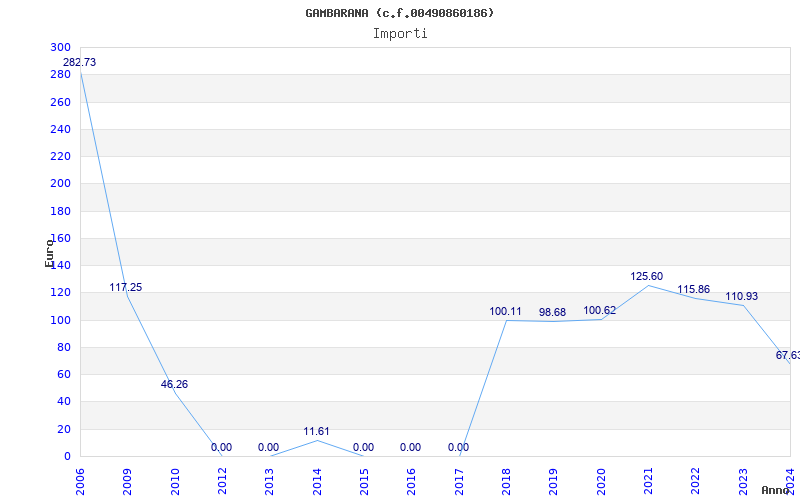
Task: Click the 2017 year label on x-axis
Action: 459,482
